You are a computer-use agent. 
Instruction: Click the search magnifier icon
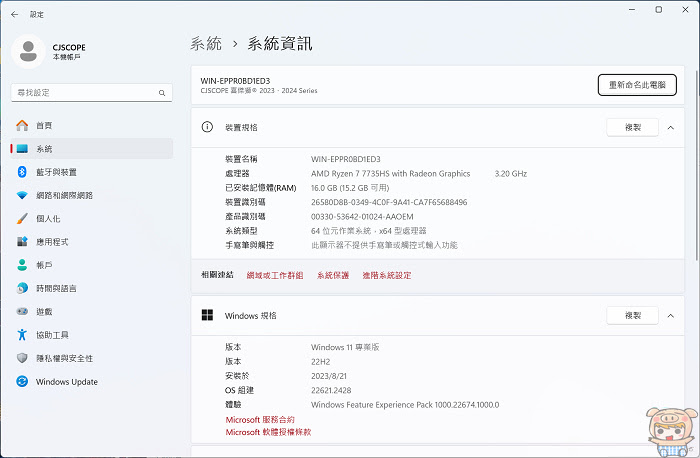click(162, 93)
